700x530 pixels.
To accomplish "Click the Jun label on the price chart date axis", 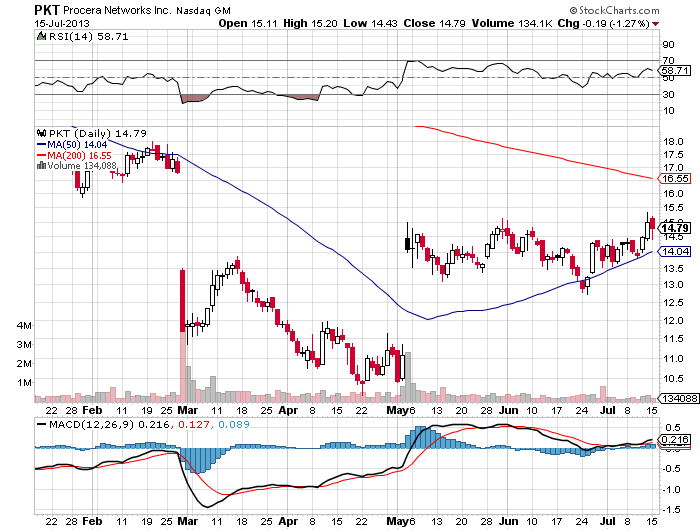I will 508,410.
